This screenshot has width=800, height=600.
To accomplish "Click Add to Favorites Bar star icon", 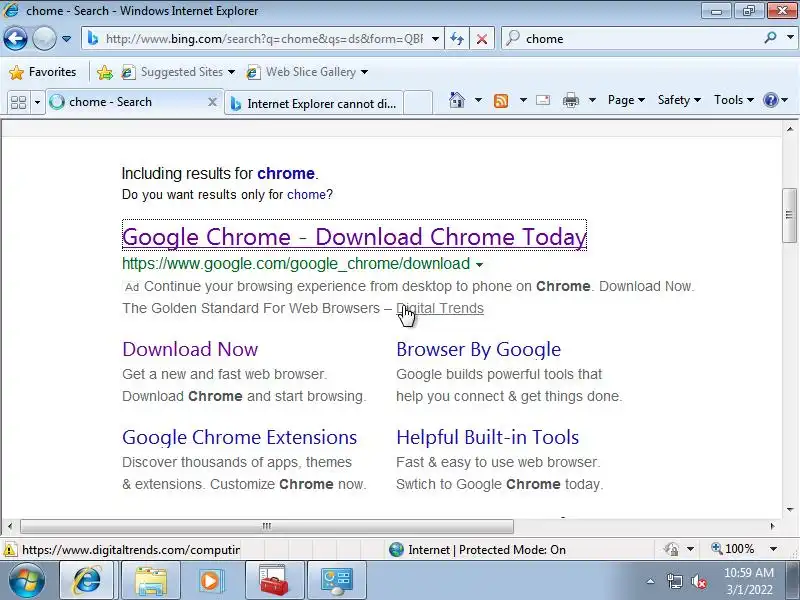I will (x=105, y=72).
